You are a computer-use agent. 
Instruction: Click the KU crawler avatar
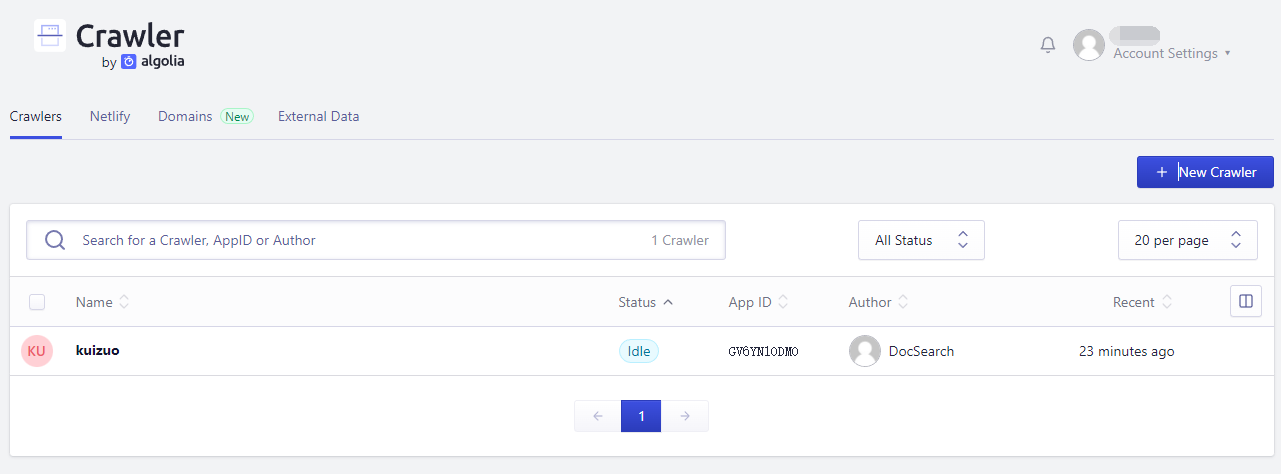click(x=37, y=351)
